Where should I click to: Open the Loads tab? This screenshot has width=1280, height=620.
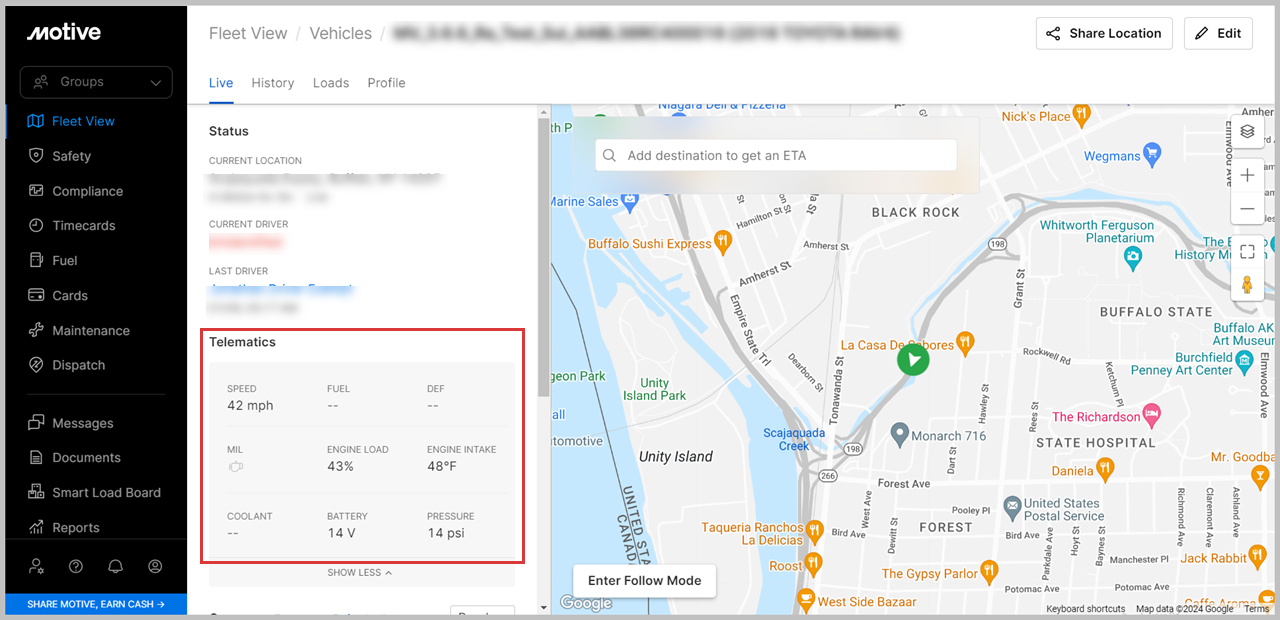tap(330, 83)
